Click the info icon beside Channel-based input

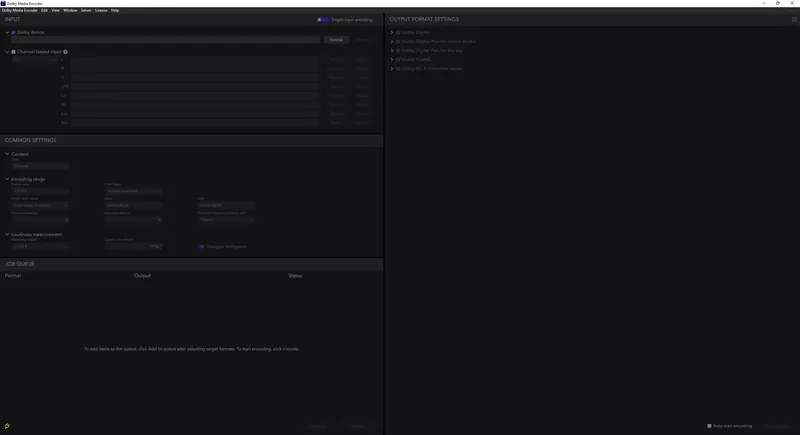pyautogui.click(x=65, y=52)
